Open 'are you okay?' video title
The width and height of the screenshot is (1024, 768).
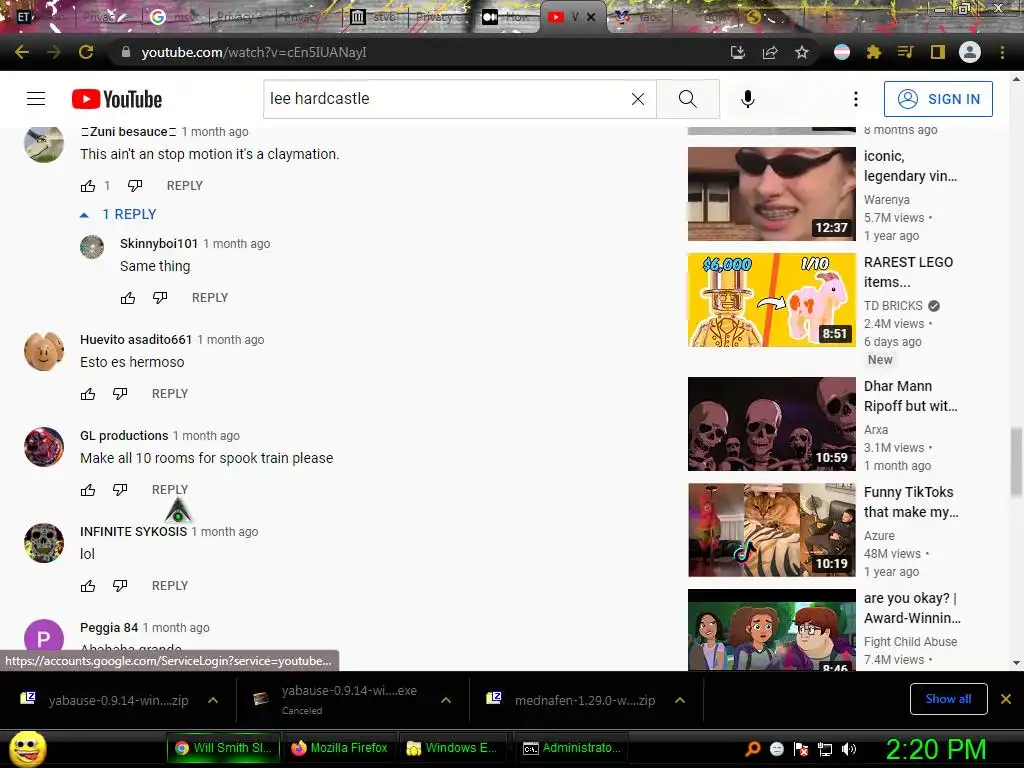912,608
